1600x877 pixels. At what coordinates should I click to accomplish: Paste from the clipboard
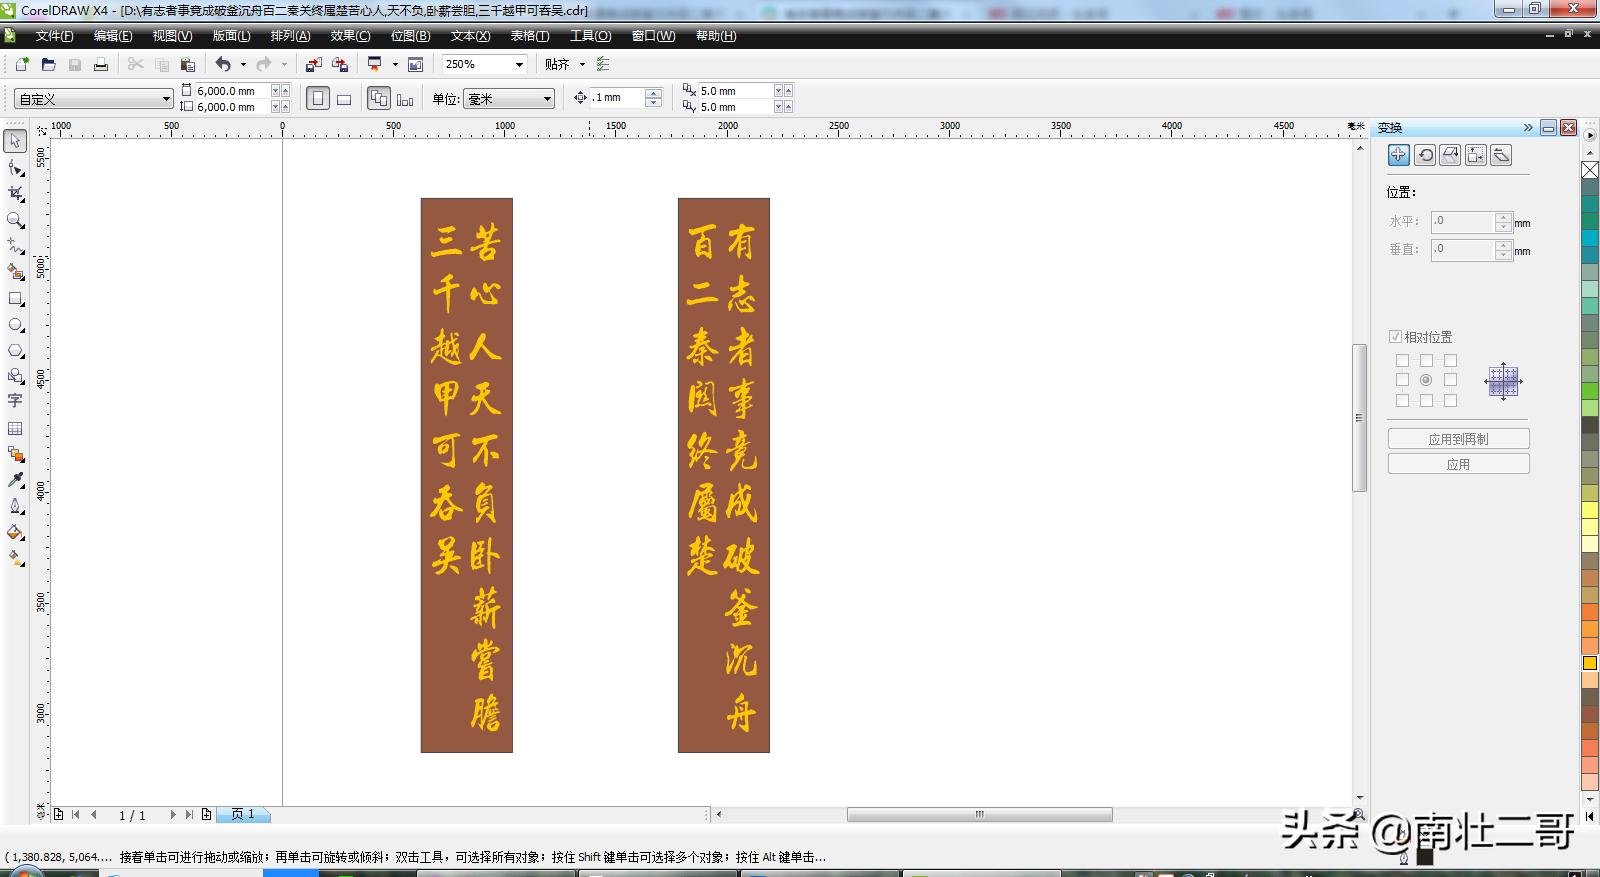point(187,64)
